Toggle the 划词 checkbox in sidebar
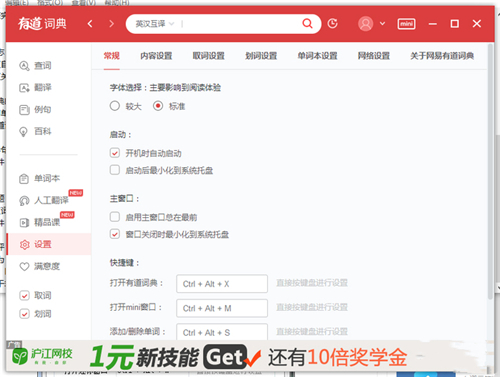Screen dimensions: 500x377 point(24,314)
